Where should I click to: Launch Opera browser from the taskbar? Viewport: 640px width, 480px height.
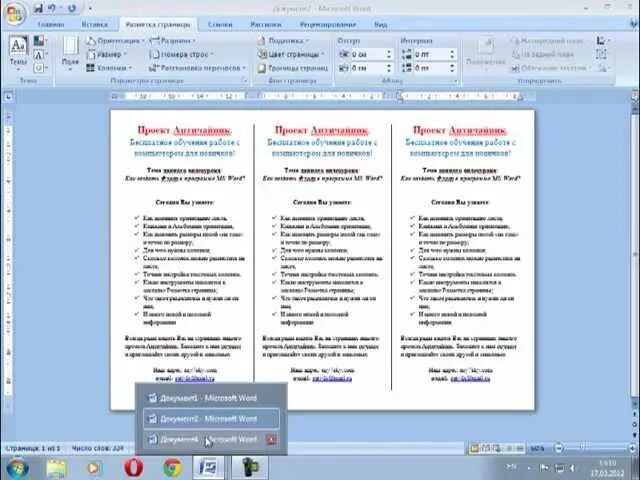[x=133, y=468]
